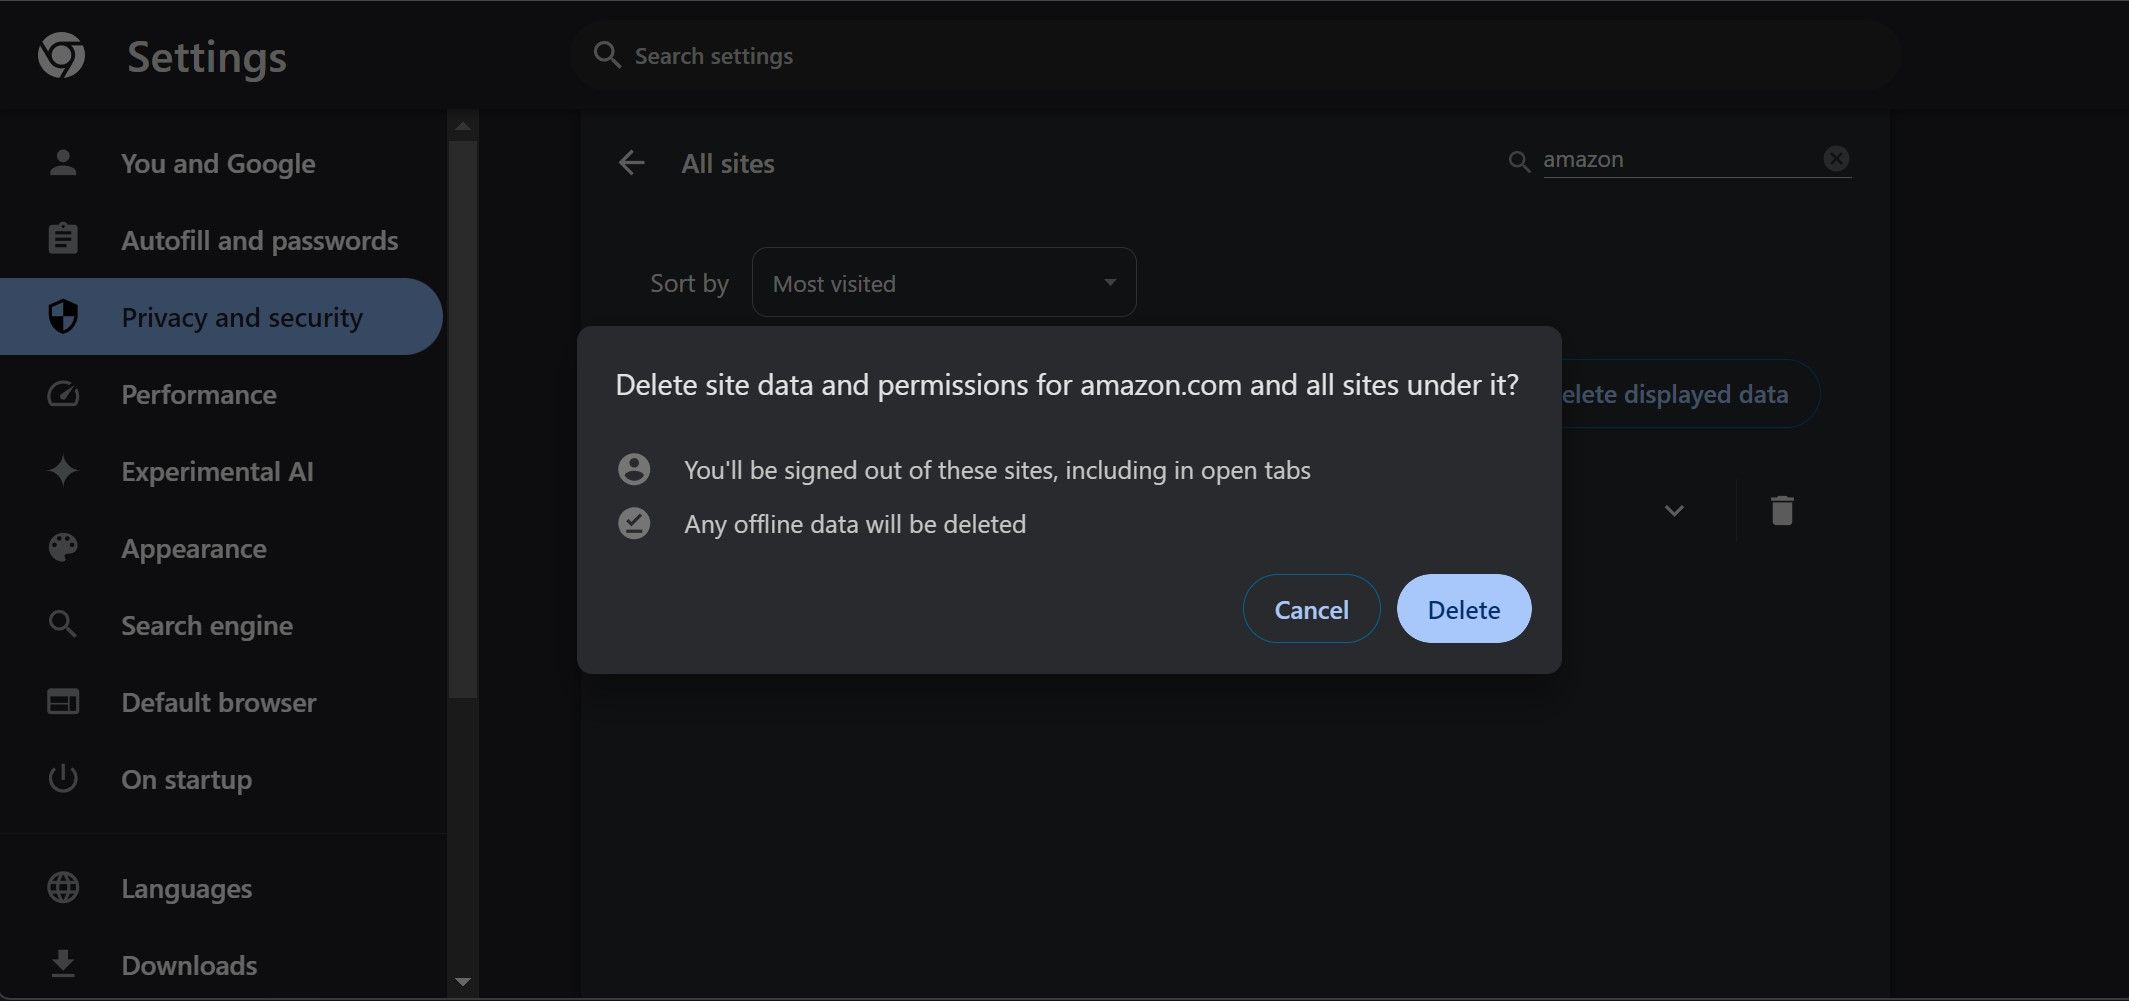Click the You and Google profile icon
This screenshot has height=1001, width=2129.
point(63,162)
